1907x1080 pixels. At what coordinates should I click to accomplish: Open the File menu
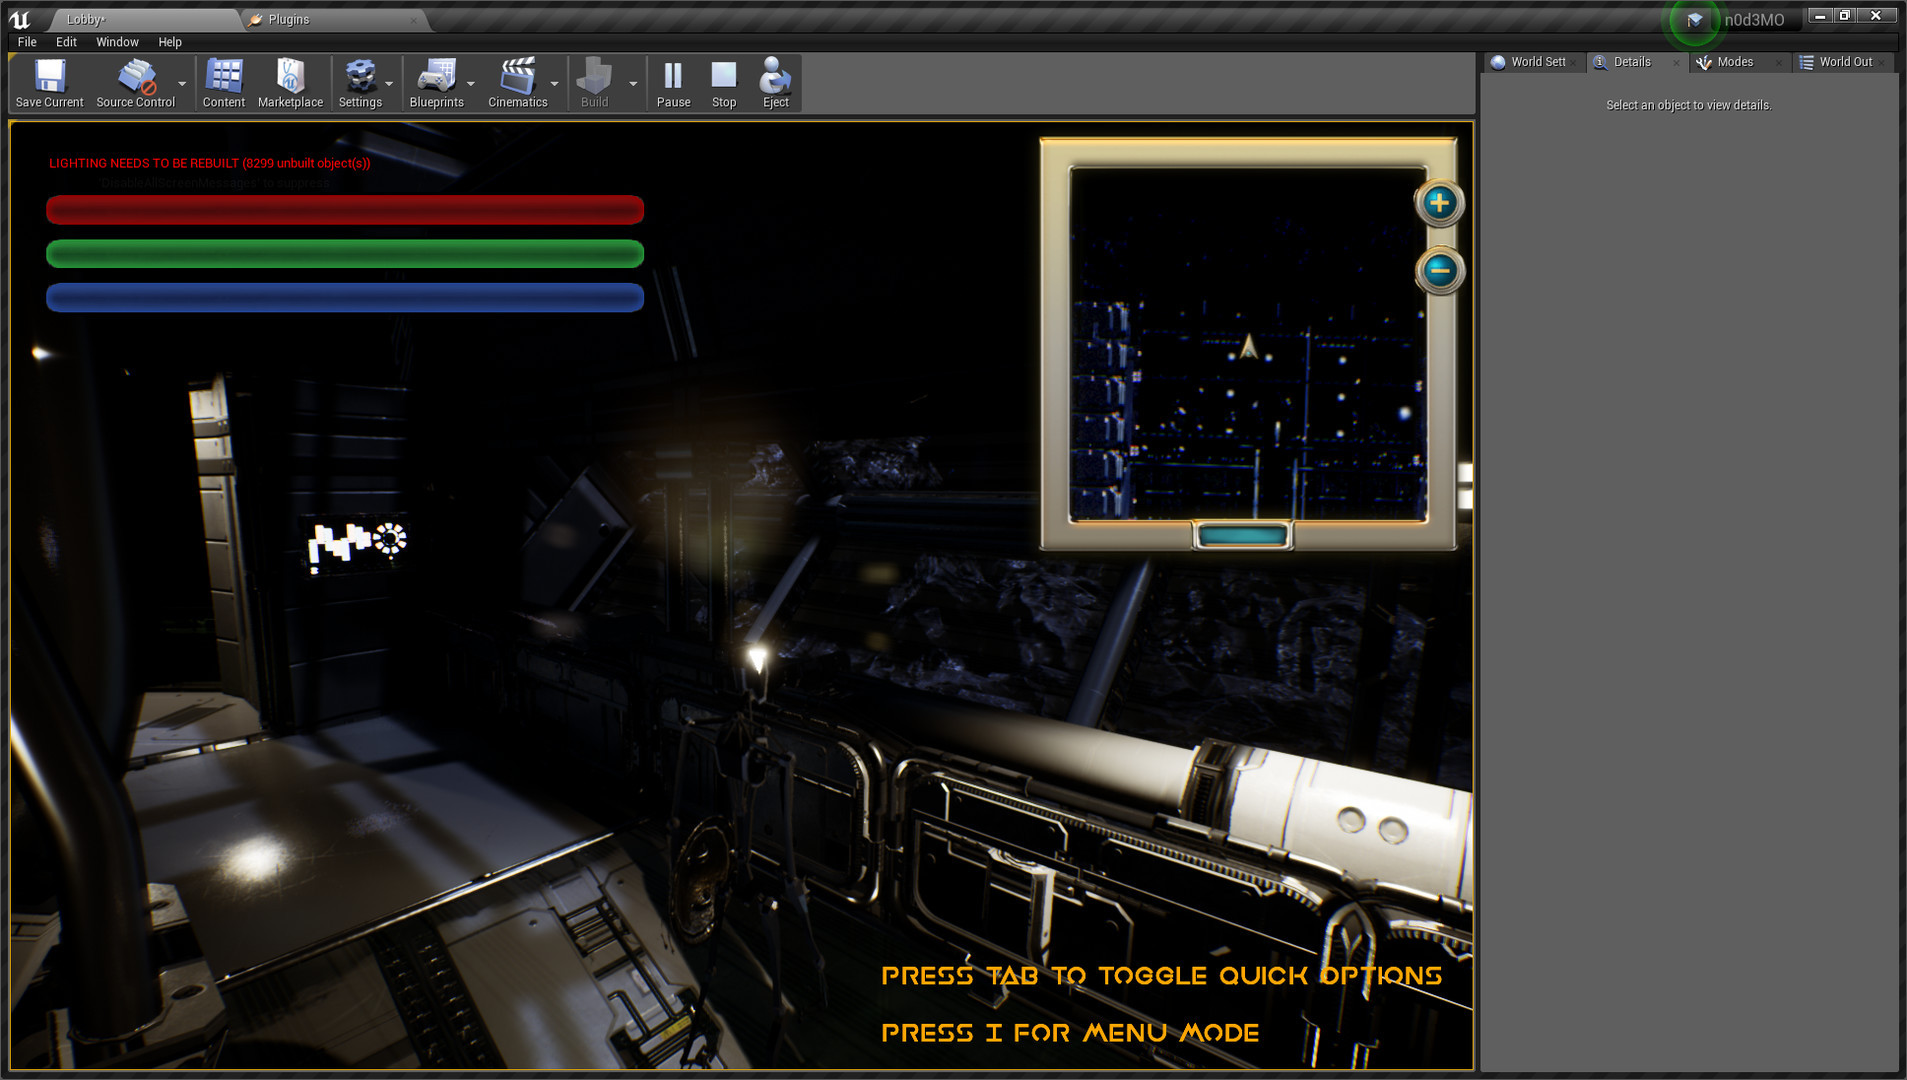(x=27, y=42)
